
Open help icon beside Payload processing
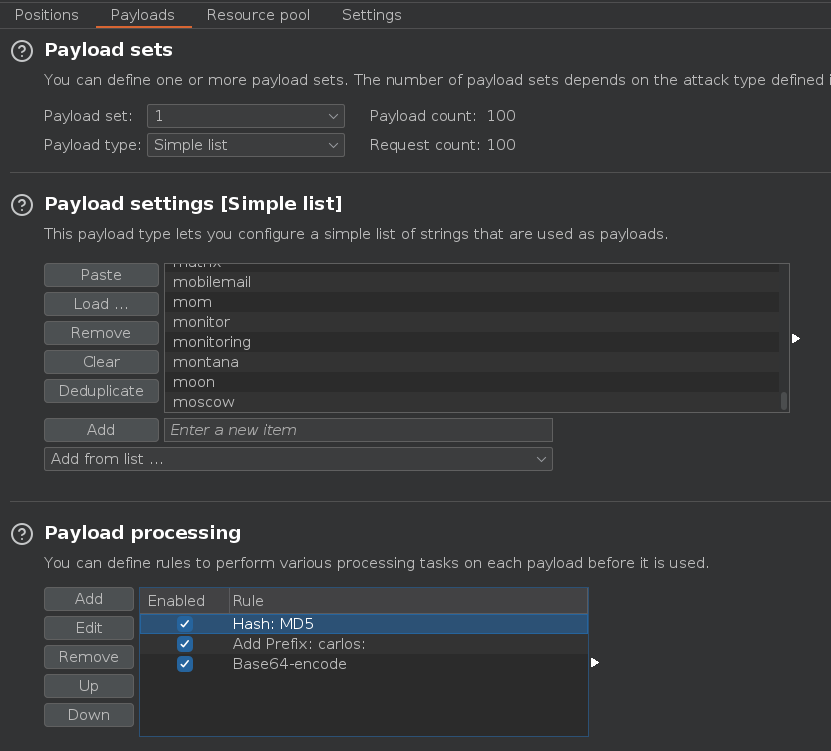pyautogui.click(x=21, y=533)
